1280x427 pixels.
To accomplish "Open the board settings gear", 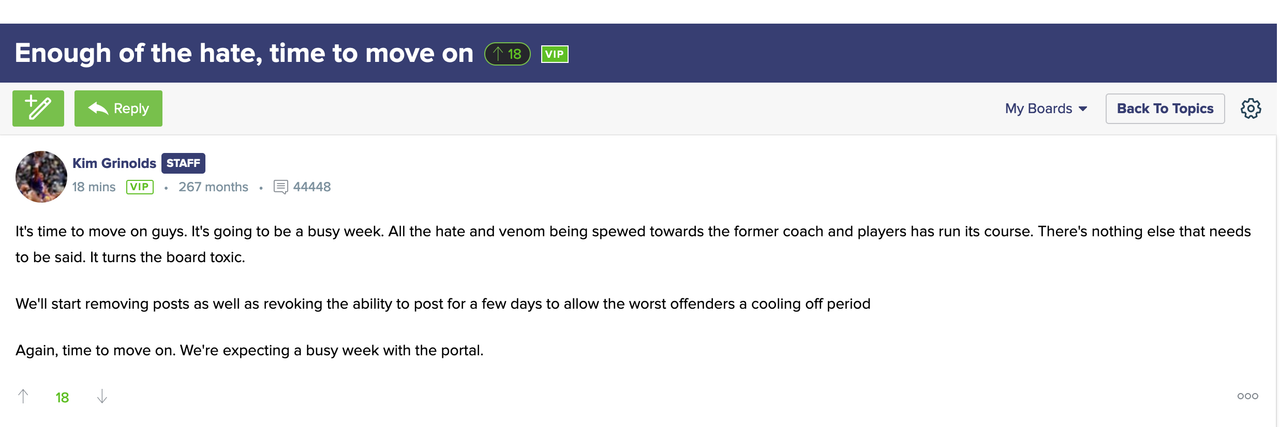I will pyautogui.click(x=1251, y=108).
